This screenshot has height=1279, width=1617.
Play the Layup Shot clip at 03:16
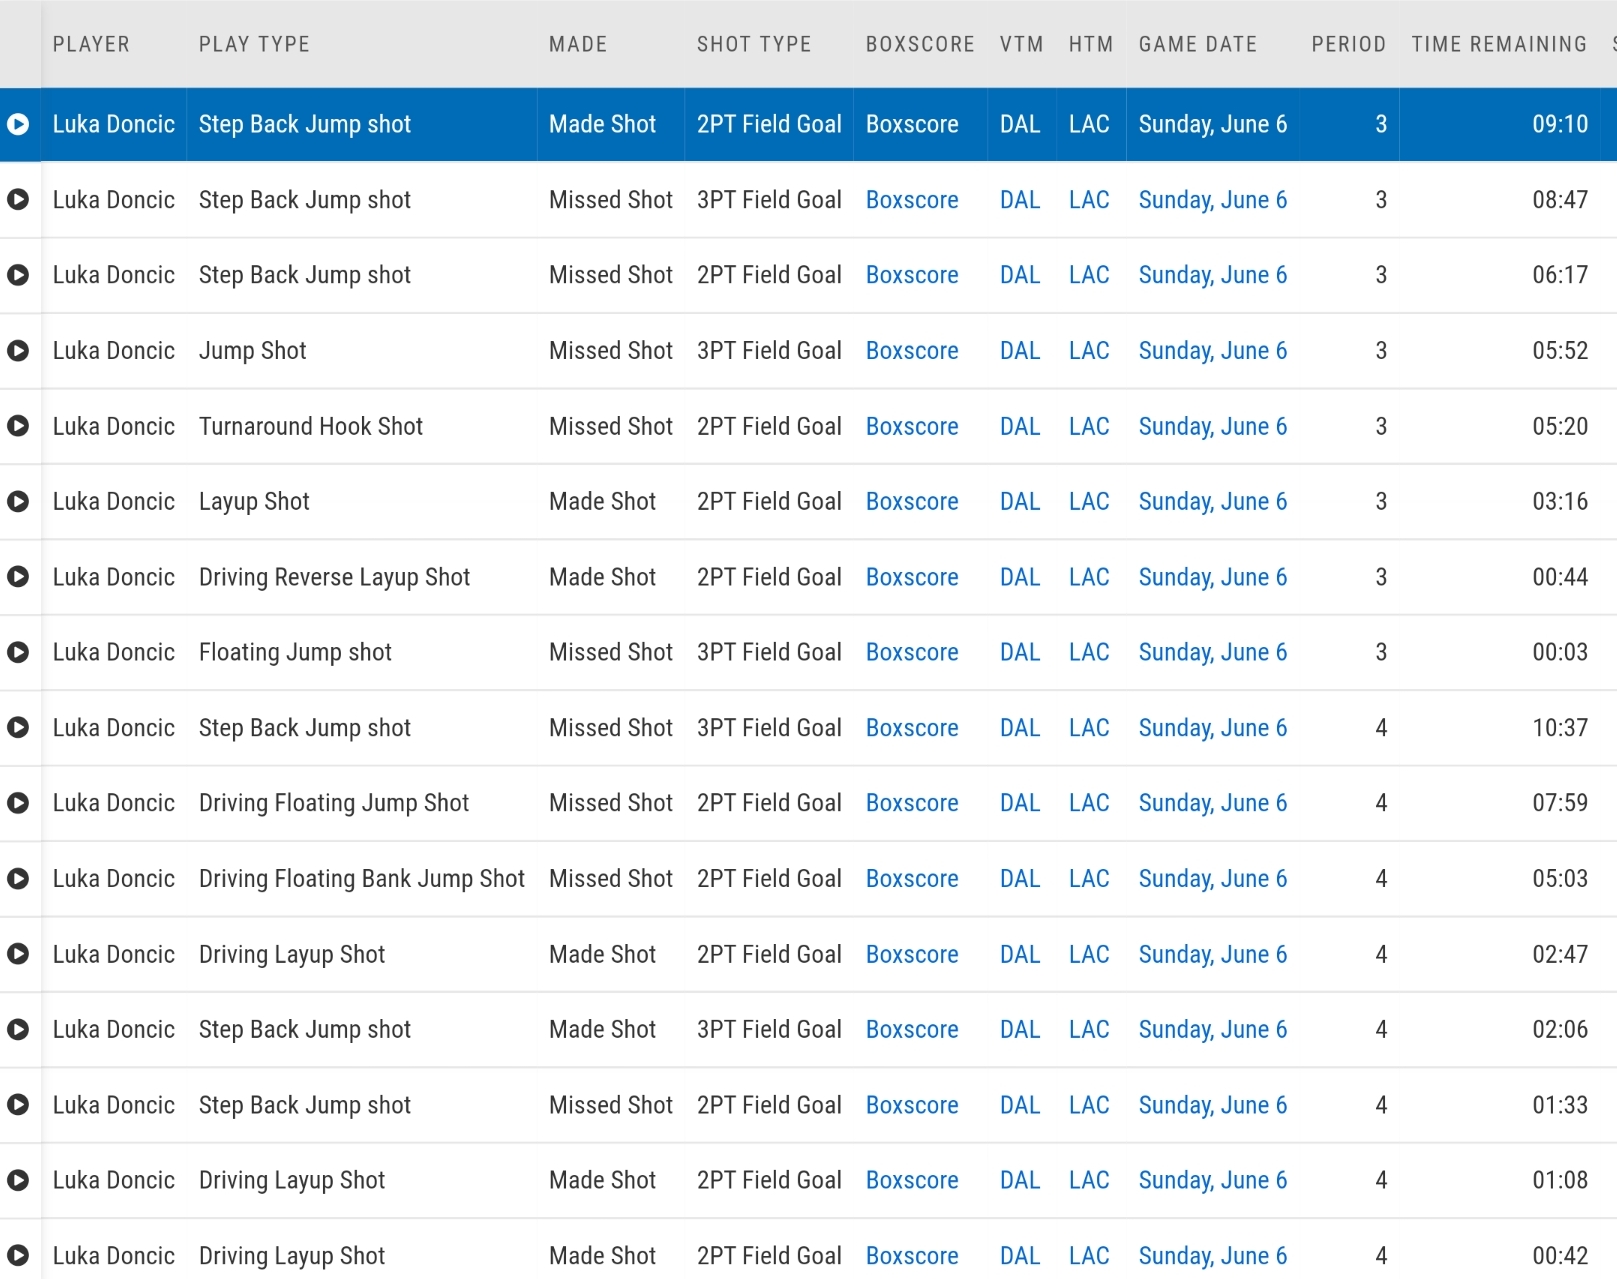pos(18,501)
